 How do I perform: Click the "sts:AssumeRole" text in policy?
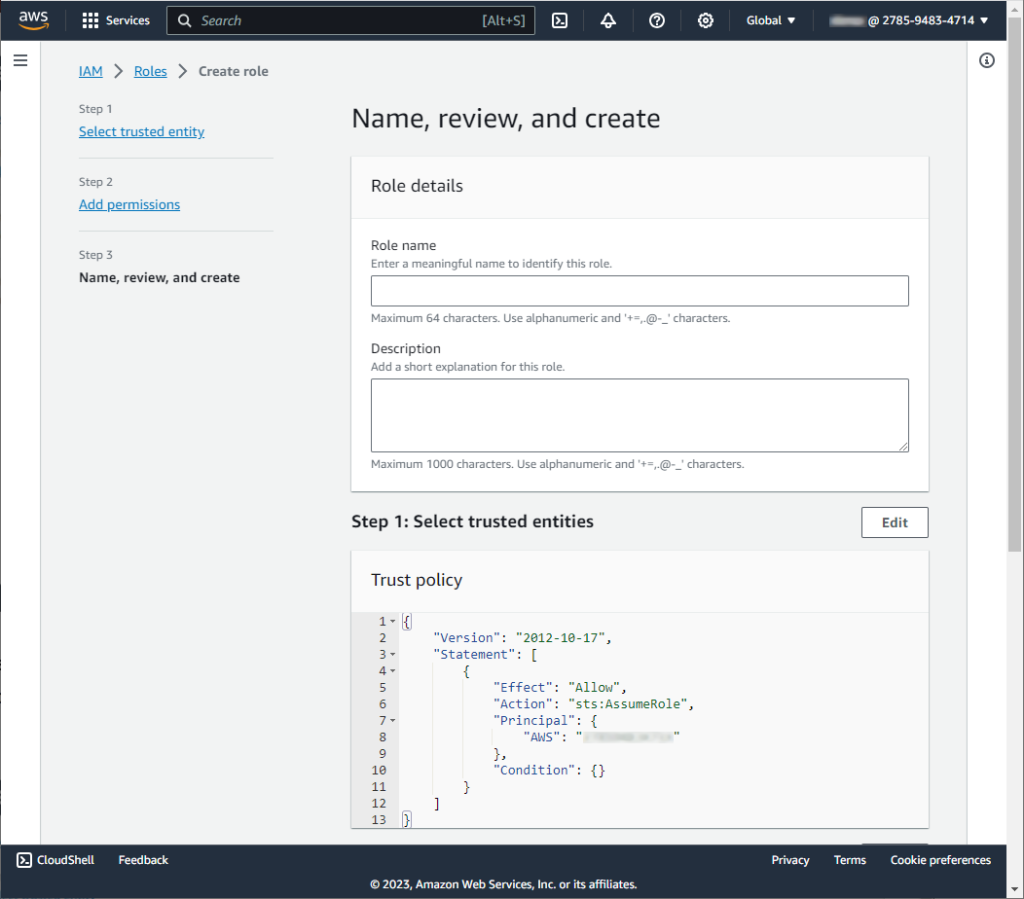pos(628,704)
